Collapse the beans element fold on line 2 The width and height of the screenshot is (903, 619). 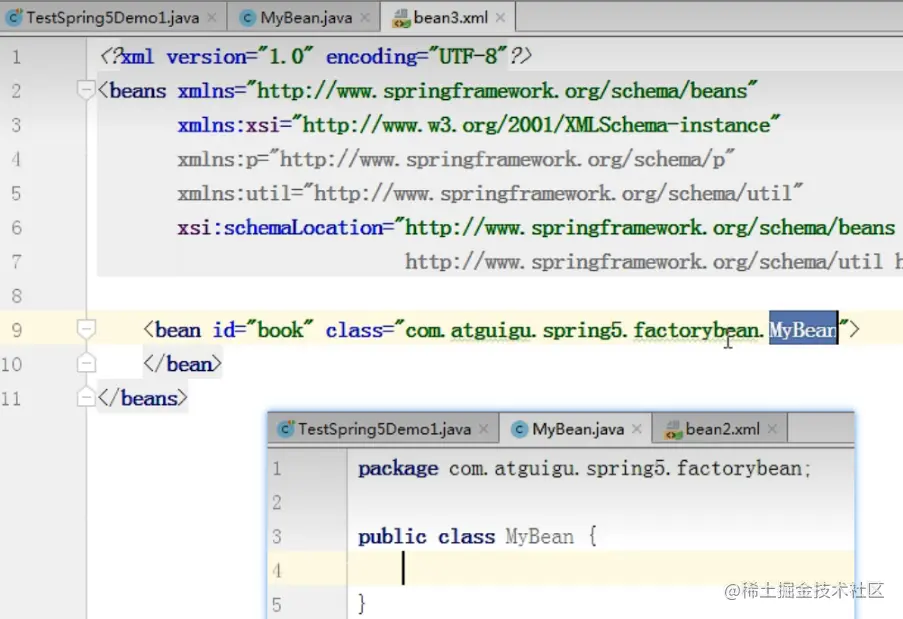pyautogui.click(x=86, y=90)
